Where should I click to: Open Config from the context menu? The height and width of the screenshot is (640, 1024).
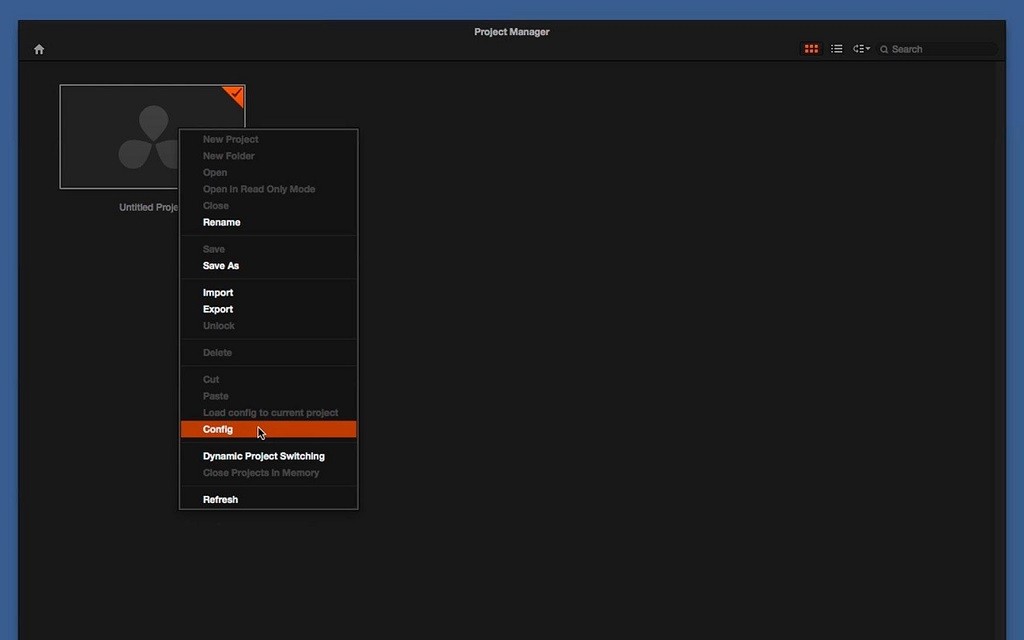(x=268, y=429)
